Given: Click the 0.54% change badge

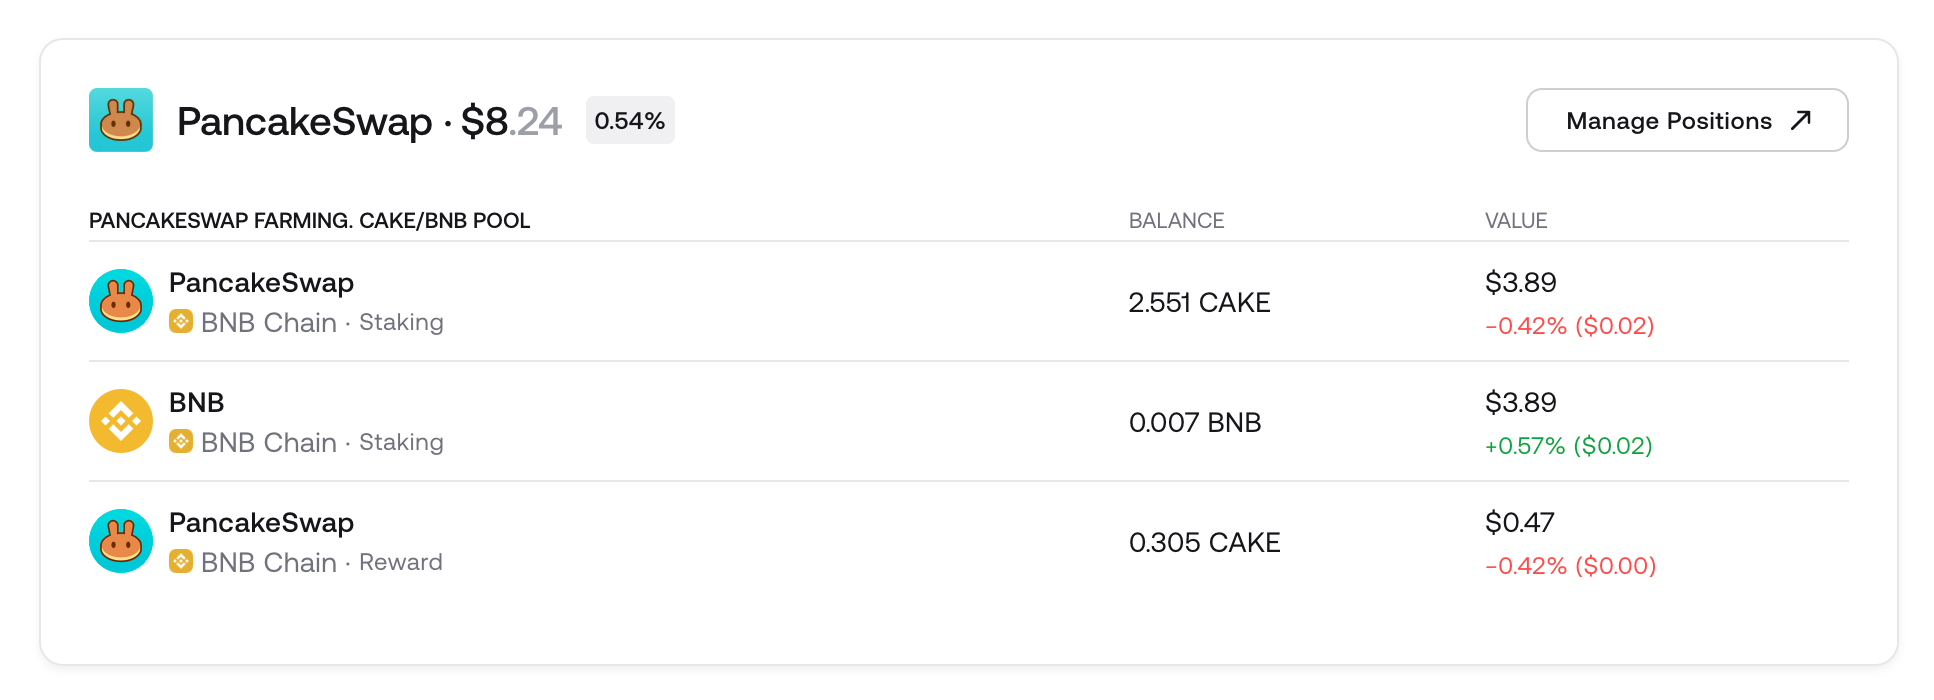Looking at the screenshot, I should [x=629, y=120].
